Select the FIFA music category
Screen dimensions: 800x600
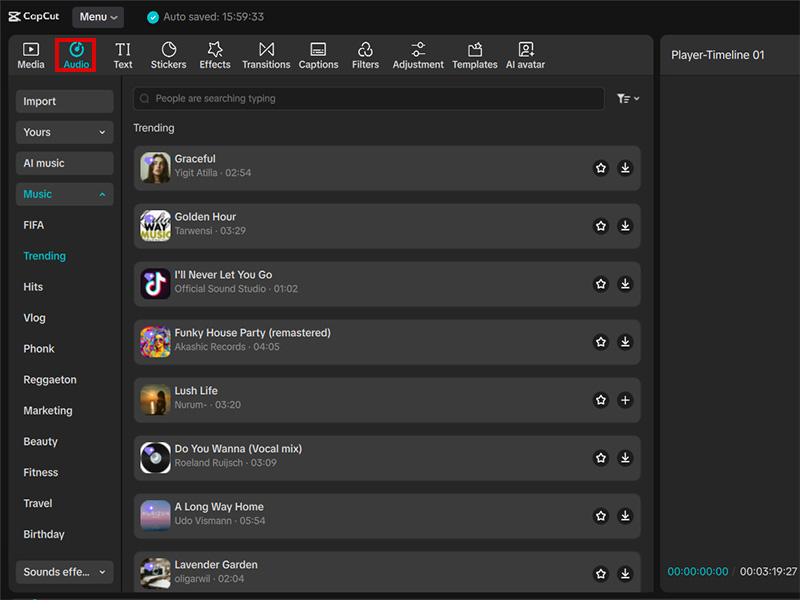click(34, 225)
